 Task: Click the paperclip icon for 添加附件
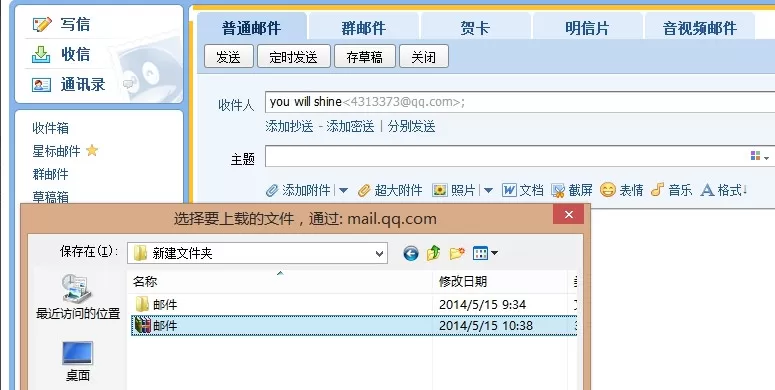[x=272, y=190]
